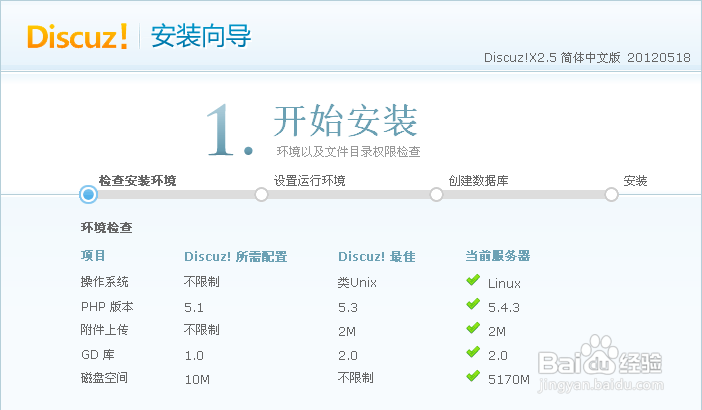Viewport: 702px width, 410px height.
Task: Click the green check beside 5170M
Action: pos(473,376)
